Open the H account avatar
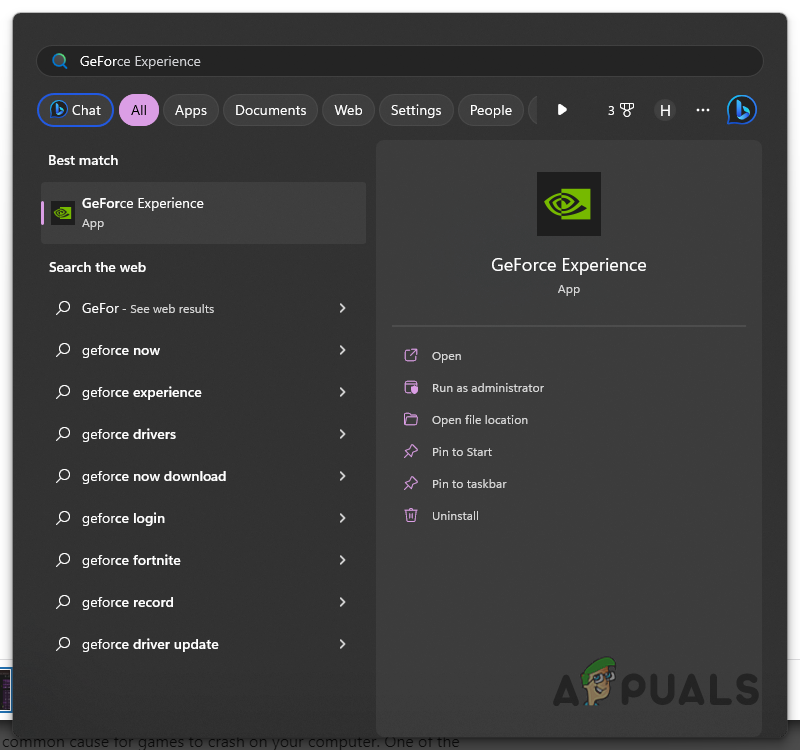 pyautogui.click(x=665, y=110)
